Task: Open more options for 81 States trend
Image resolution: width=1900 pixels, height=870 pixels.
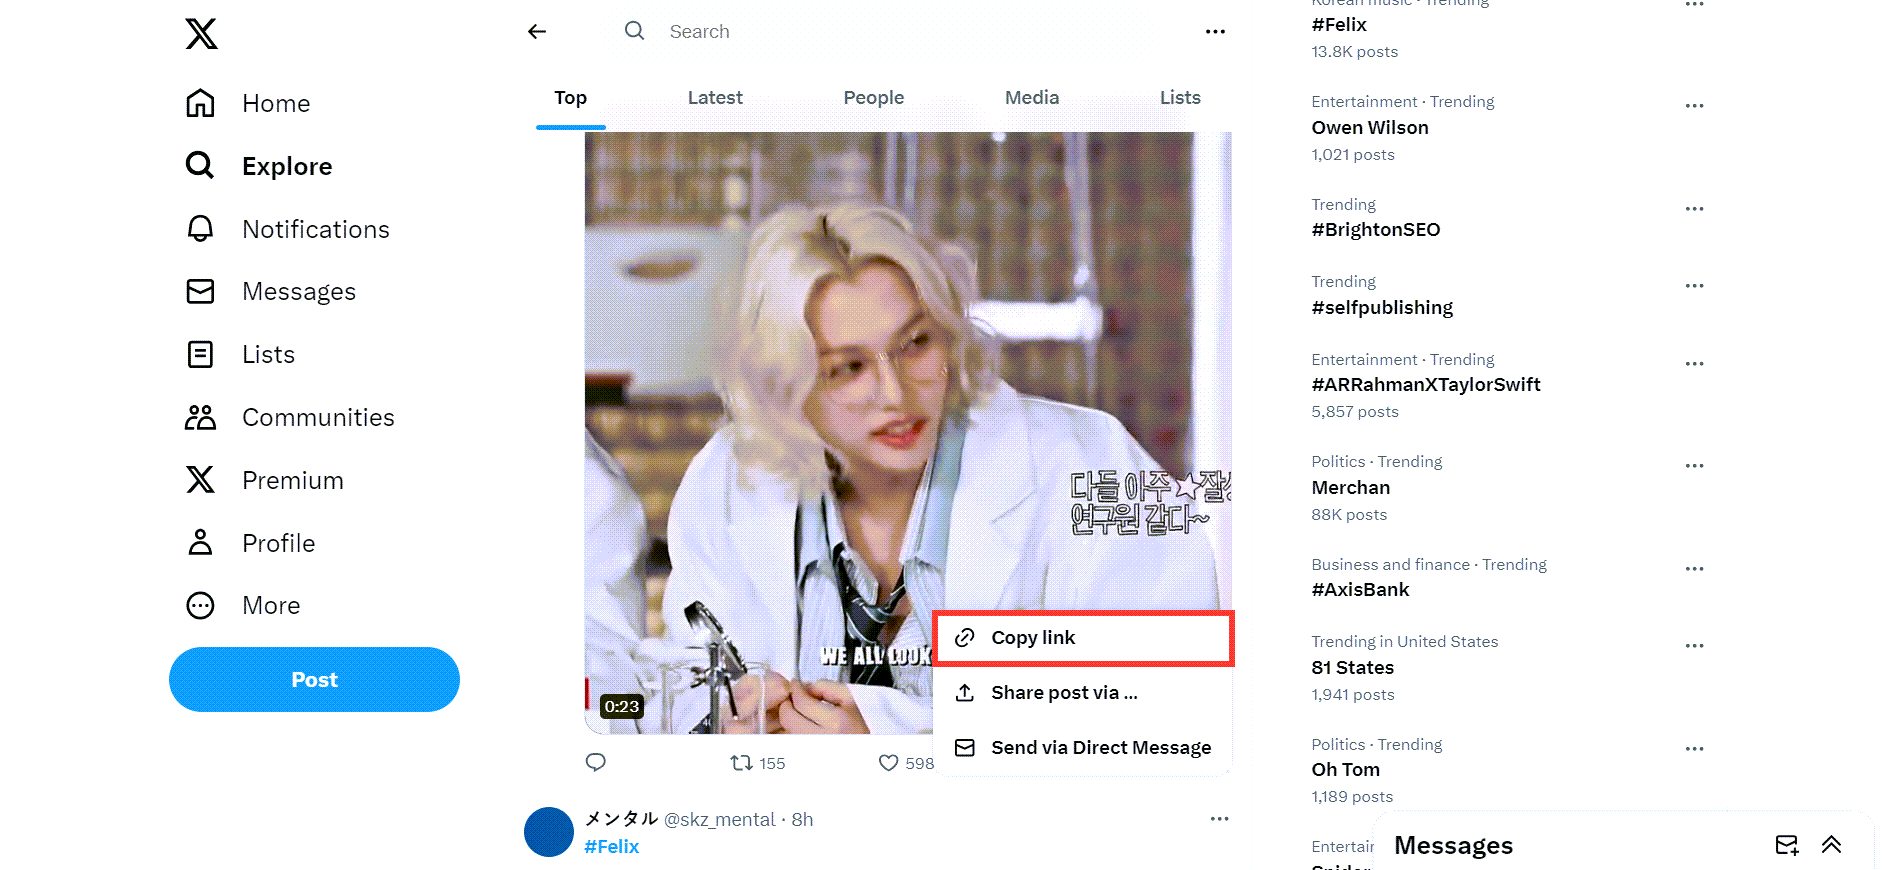Action: click(x=1694, y=646)
